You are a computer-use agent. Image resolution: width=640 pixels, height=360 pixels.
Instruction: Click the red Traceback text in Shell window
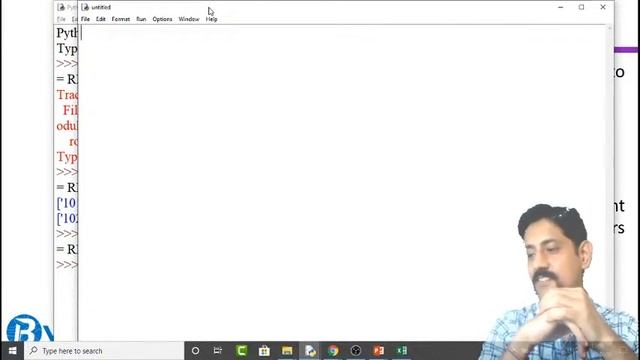point(67,95)
